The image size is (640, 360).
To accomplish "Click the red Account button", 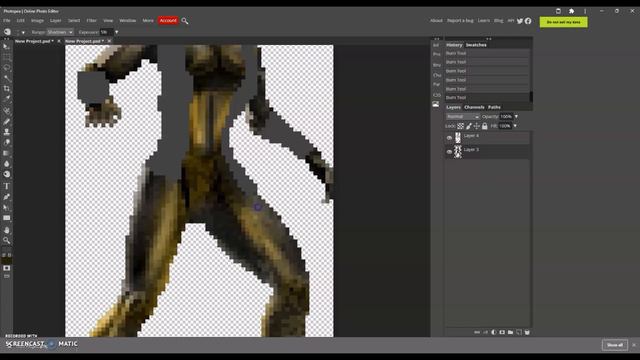I will pyautogui.click(x=168, y=20).
